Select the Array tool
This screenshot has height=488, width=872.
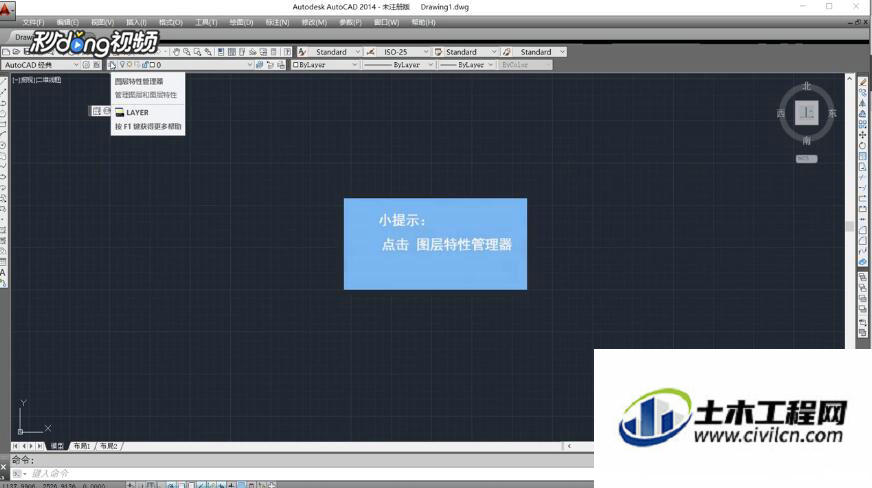pos(863,124)
